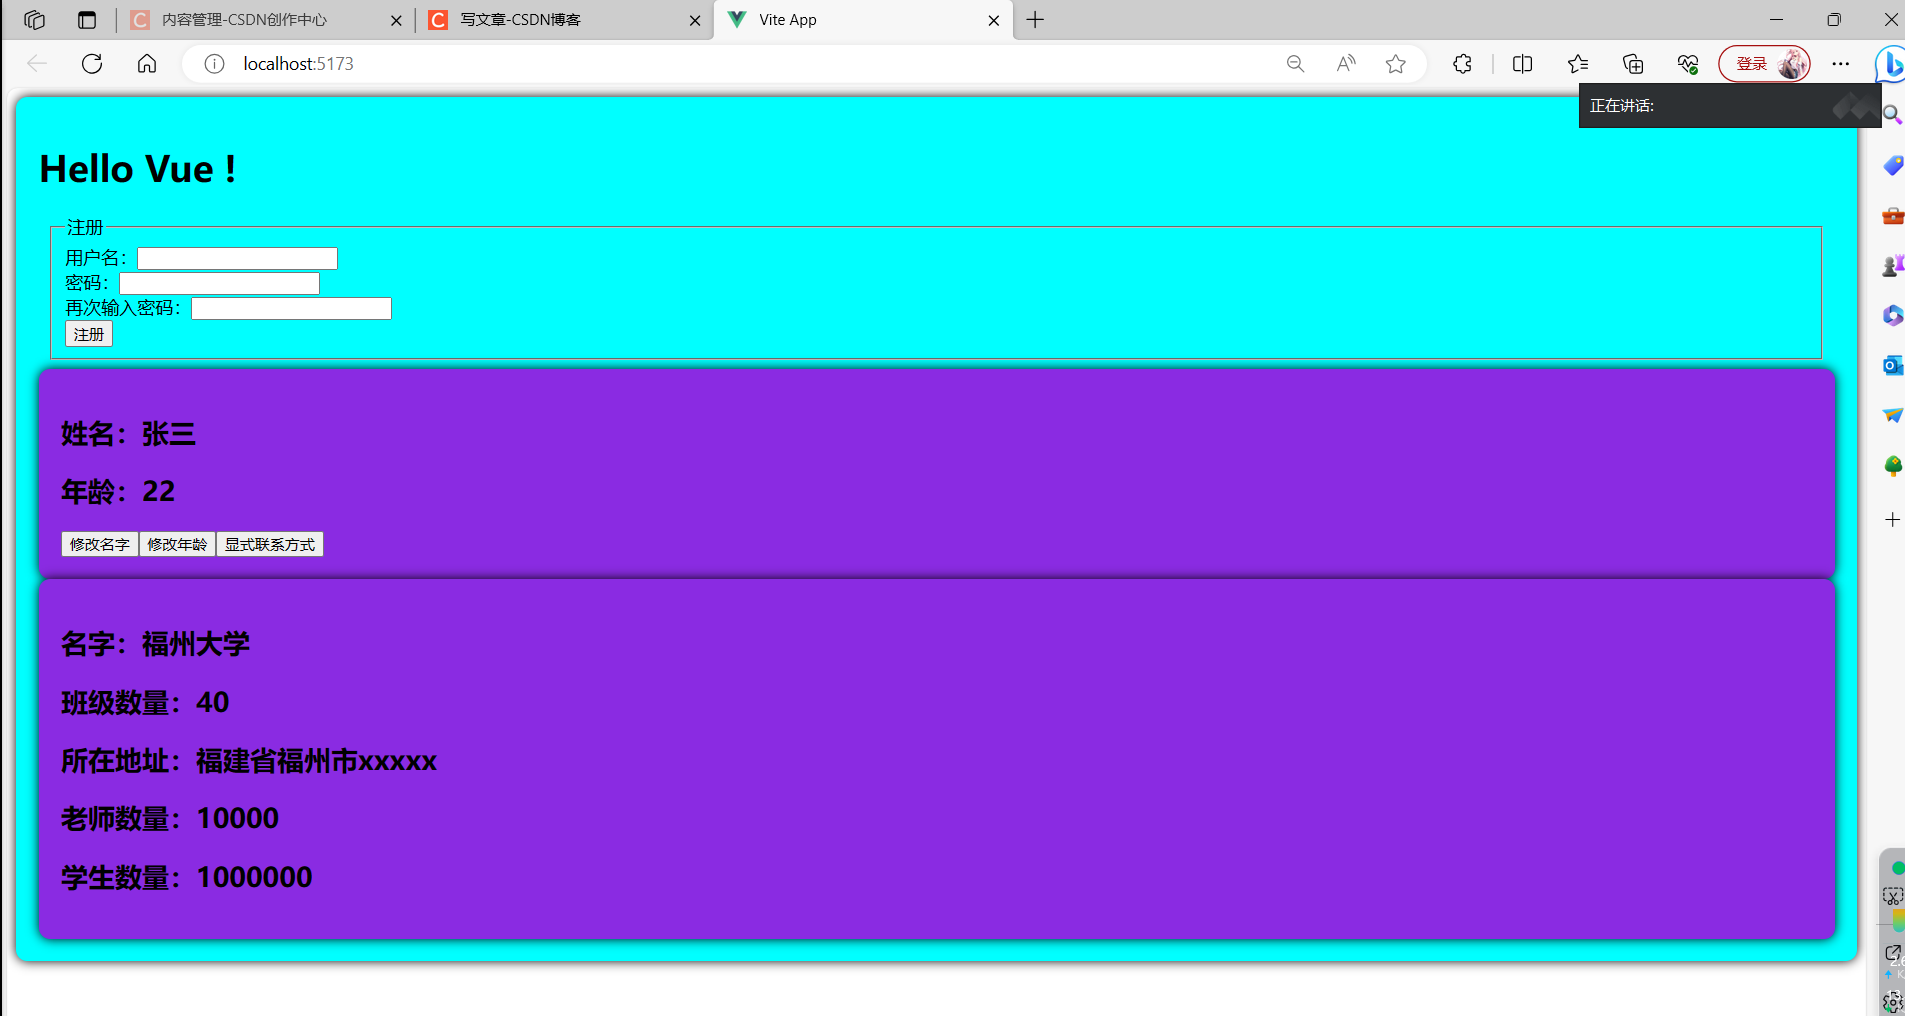Click the sidebar screenshot capture icon
The image size is (1905, 1016).
1892,896
